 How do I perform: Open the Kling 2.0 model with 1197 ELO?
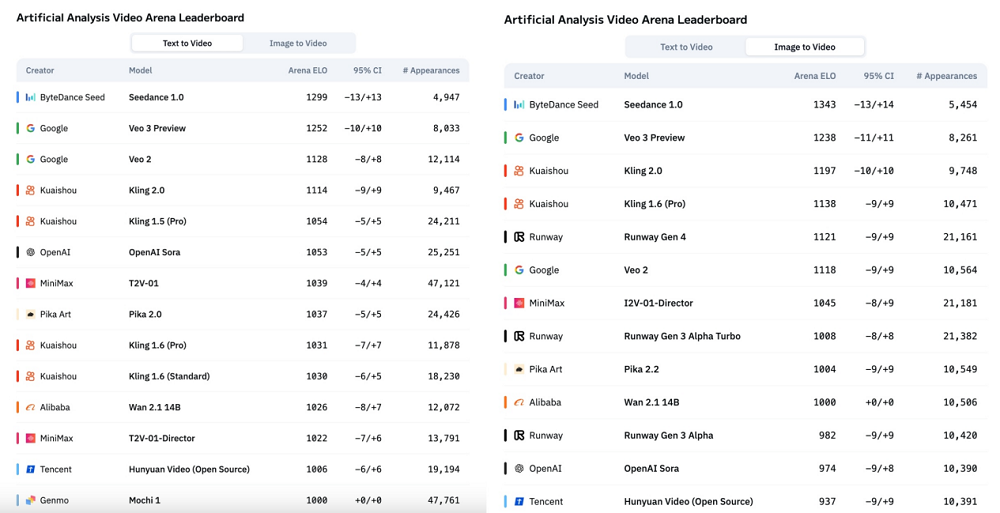tap(643, 171)
